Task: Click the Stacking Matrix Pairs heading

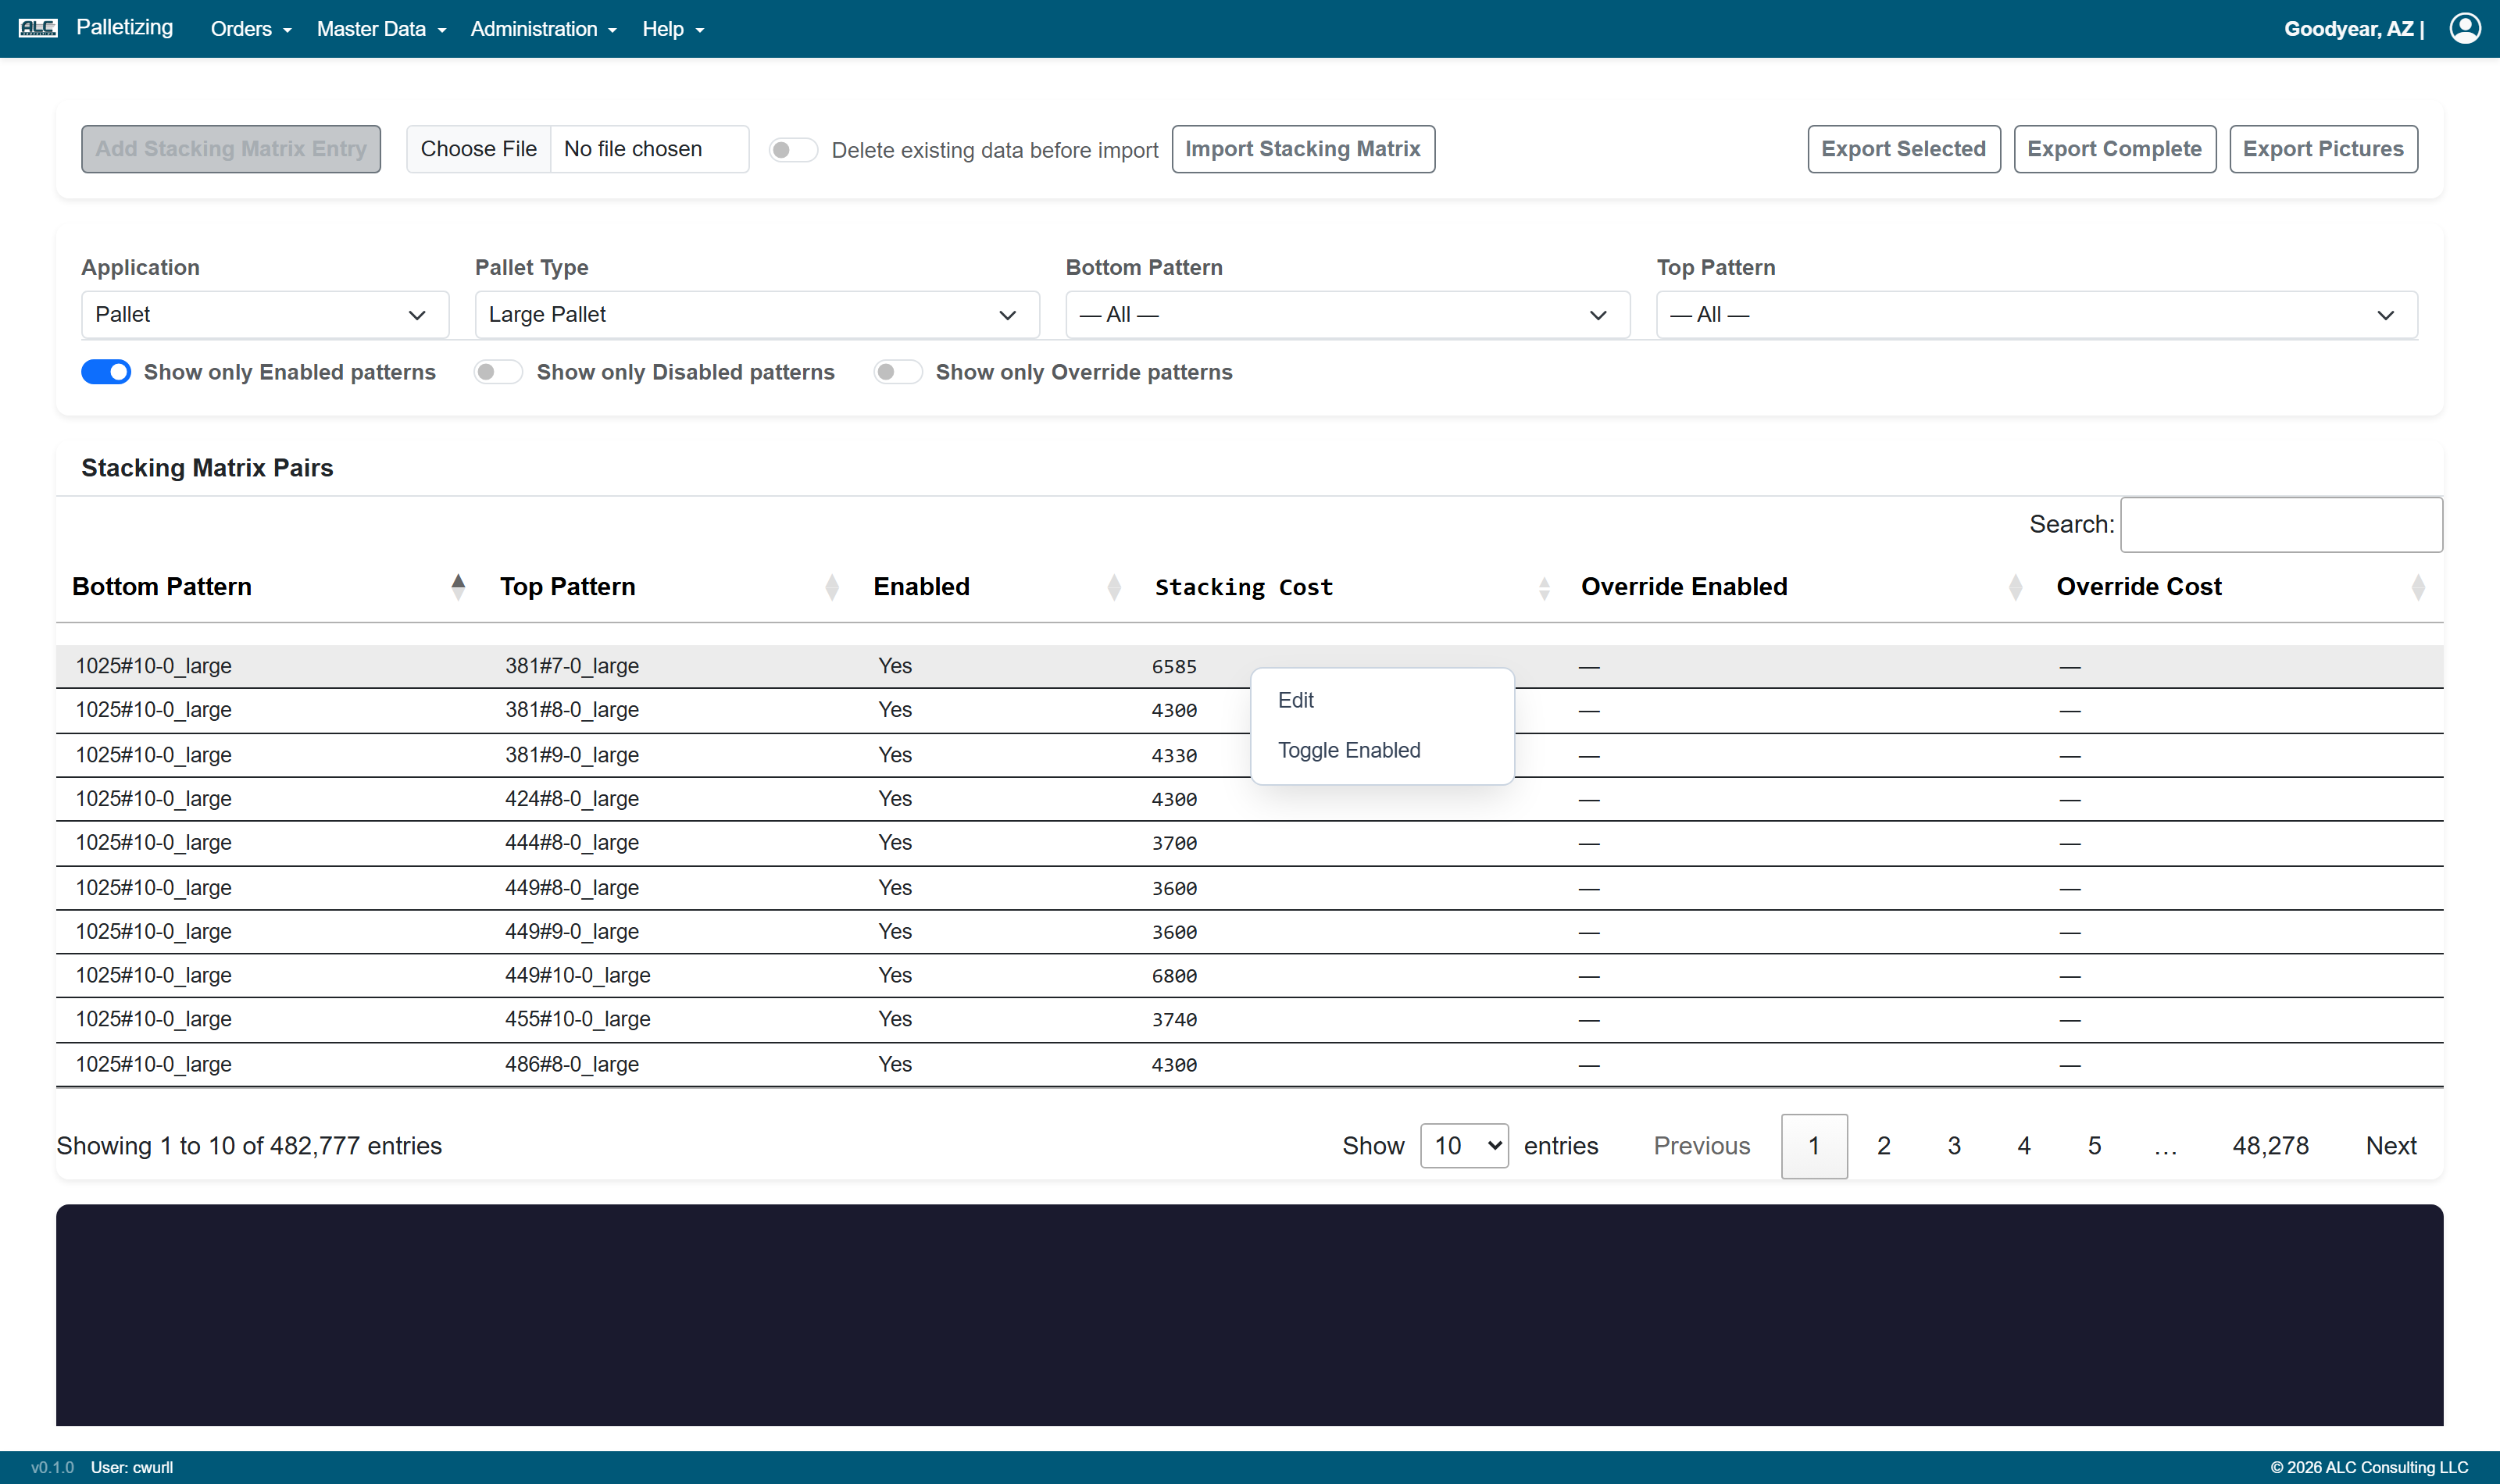Action: tap(207, 468)
